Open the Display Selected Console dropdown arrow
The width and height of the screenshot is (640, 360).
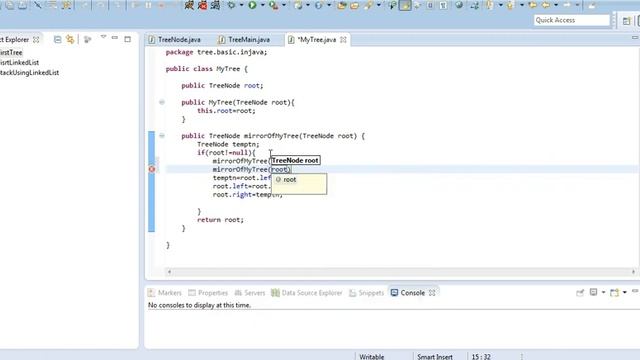click(603, 292)
